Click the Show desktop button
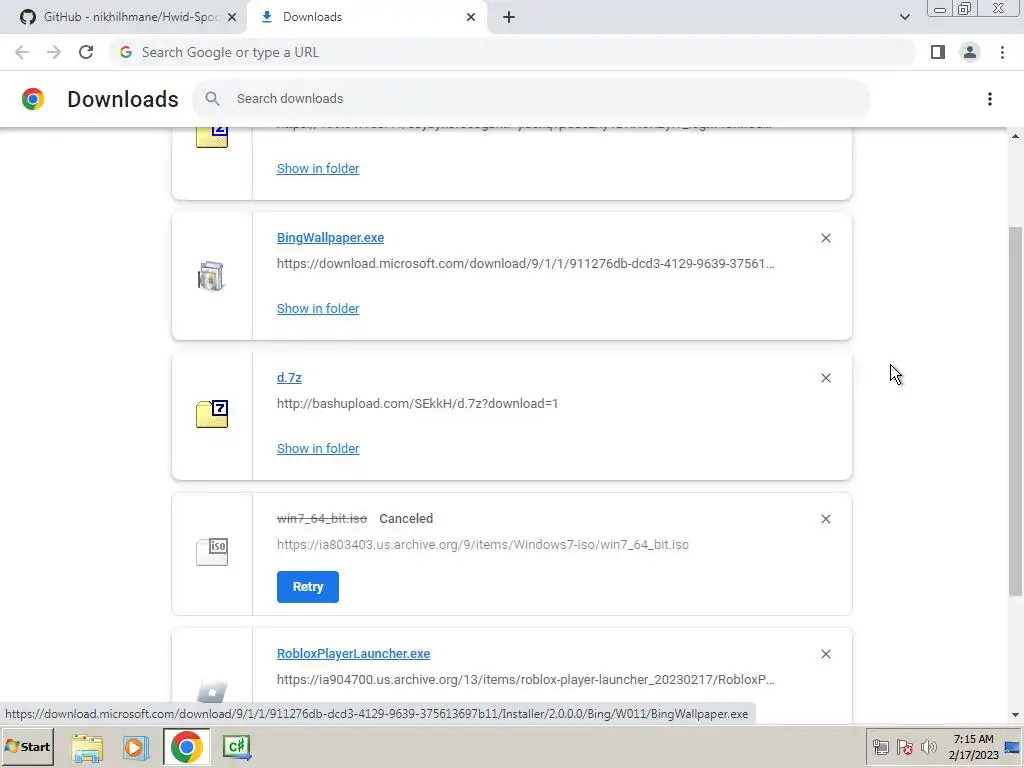Viewport: 1024px width, 768px height. [1013, 747]
